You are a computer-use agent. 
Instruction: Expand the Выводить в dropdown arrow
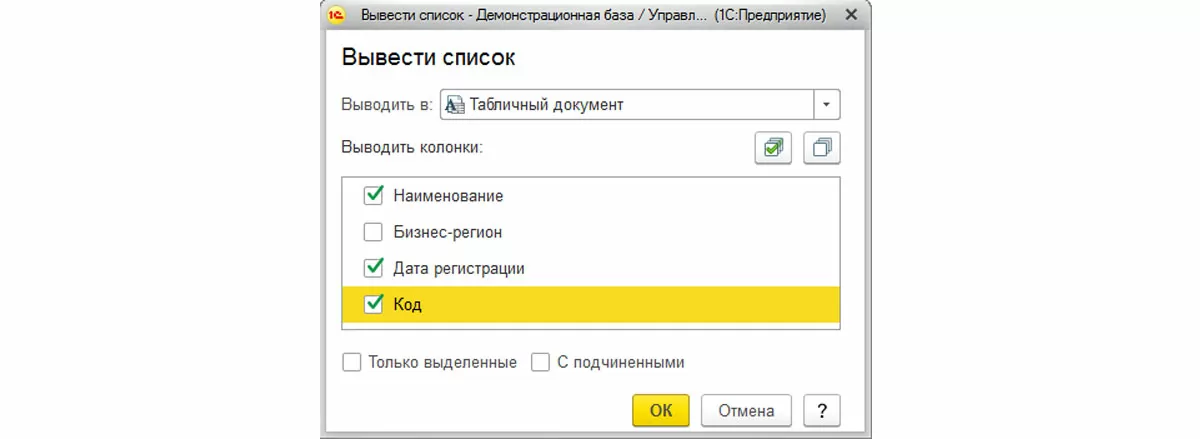coord(827,105)
